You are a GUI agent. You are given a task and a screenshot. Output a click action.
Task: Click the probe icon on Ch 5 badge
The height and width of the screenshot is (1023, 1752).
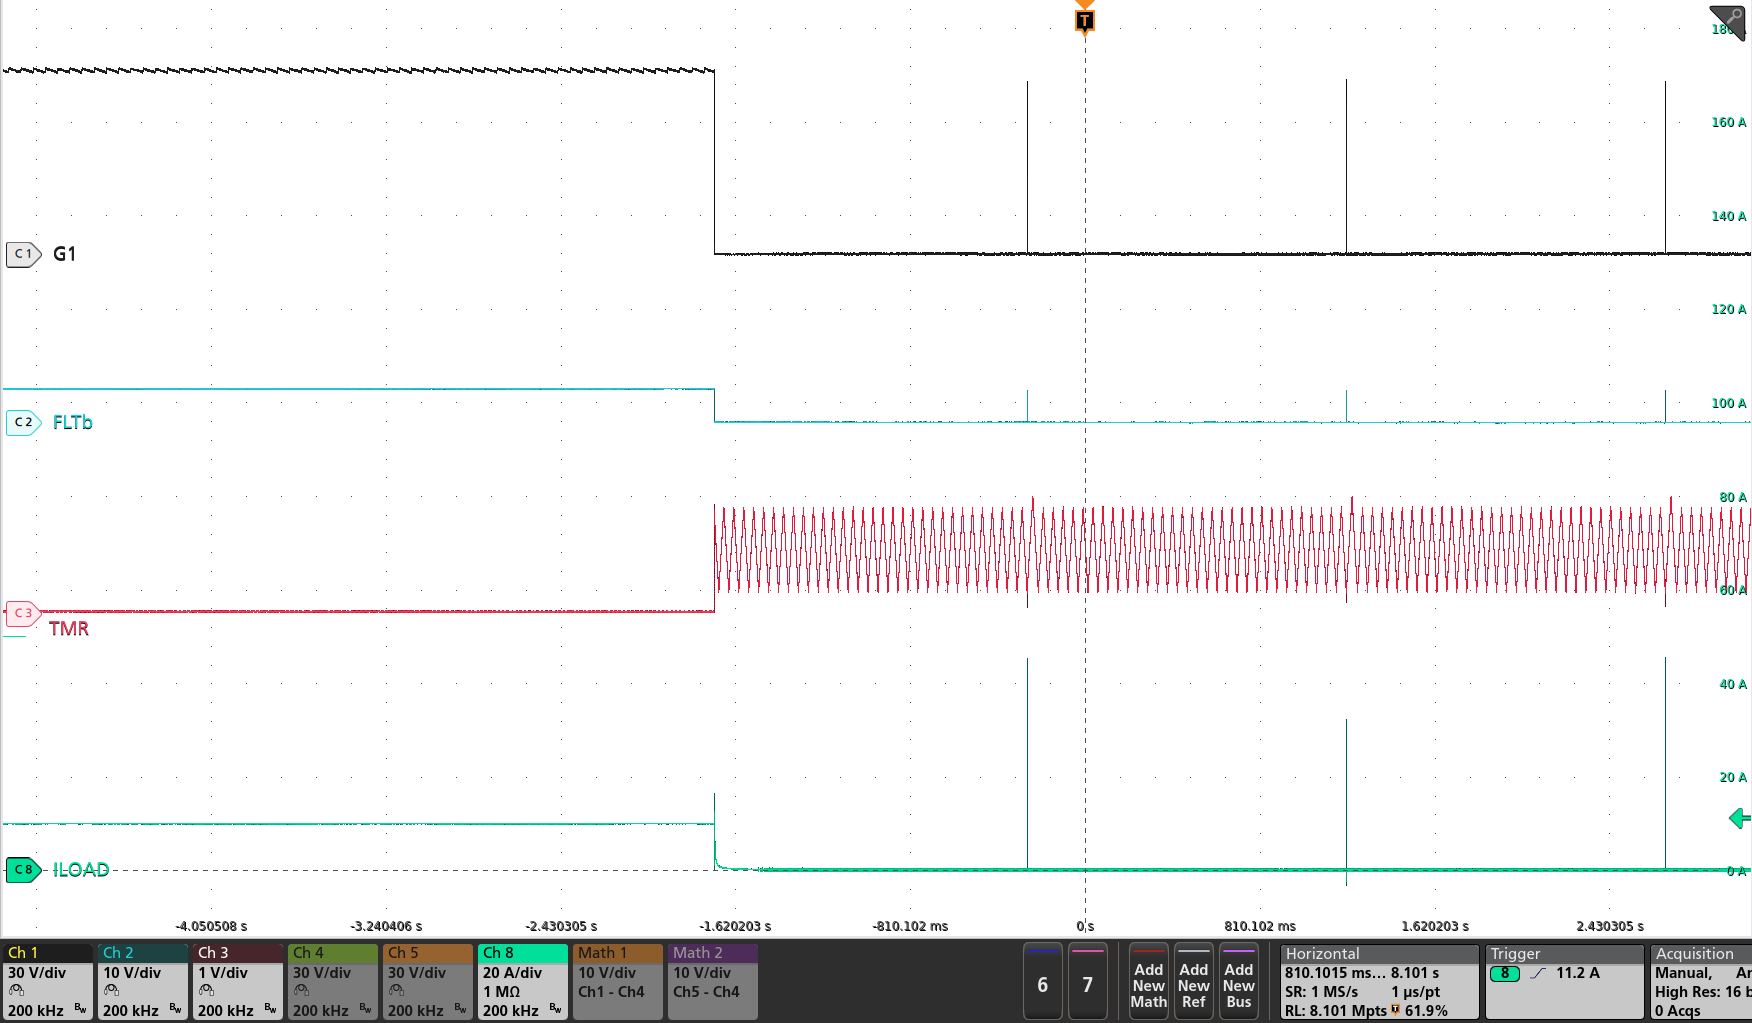397,990
